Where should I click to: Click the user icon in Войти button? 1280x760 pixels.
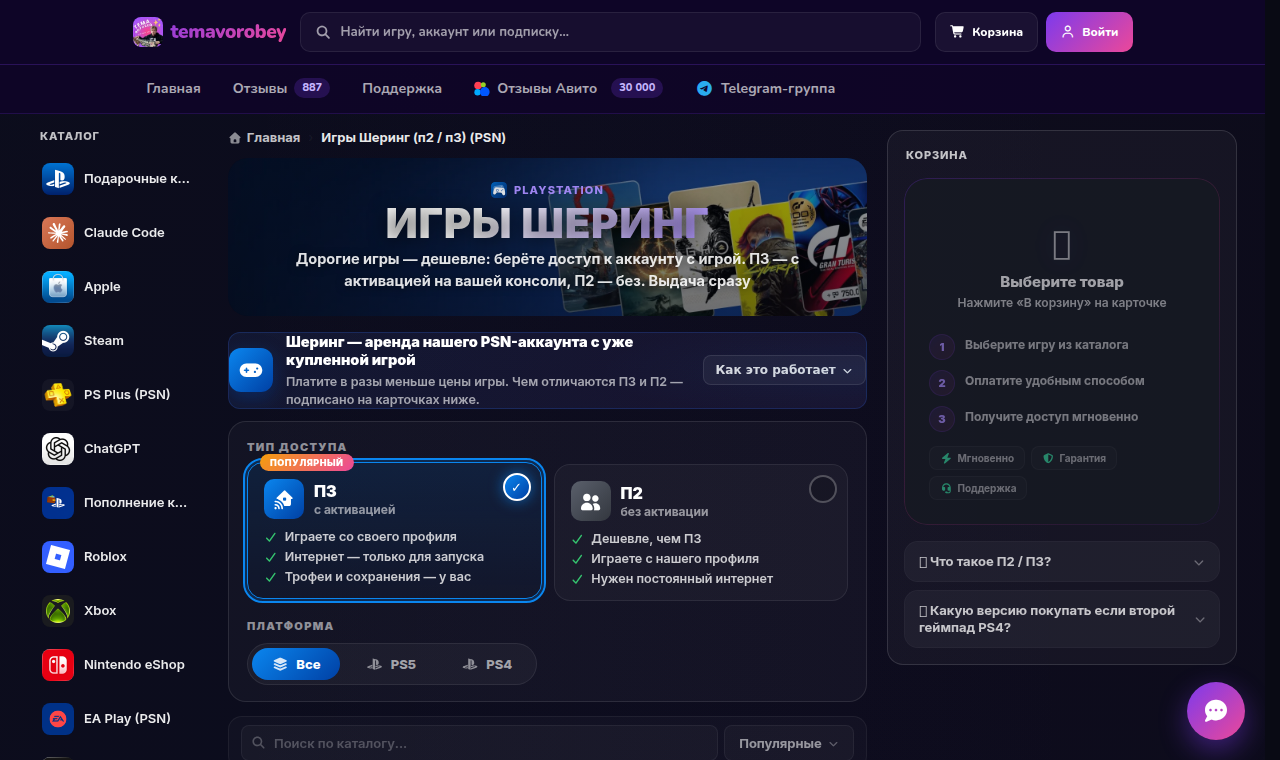[x=1068, y=32]
